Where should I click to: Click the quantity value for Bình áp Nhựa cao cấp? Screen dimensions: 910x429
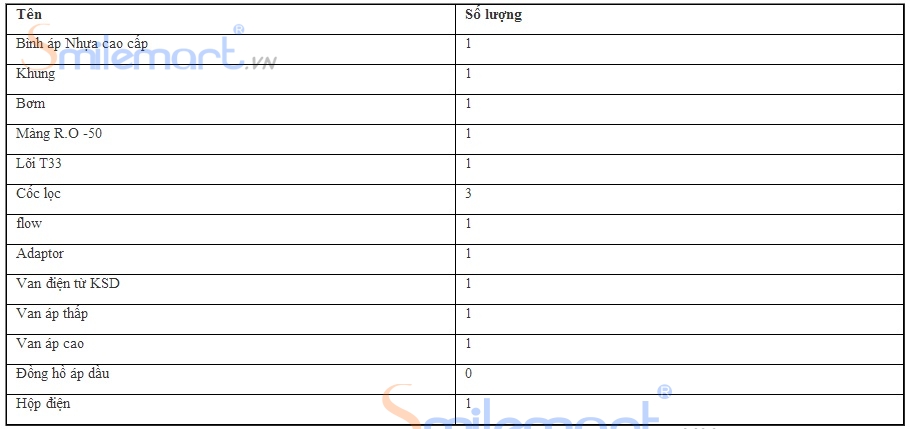coord(468,44)
